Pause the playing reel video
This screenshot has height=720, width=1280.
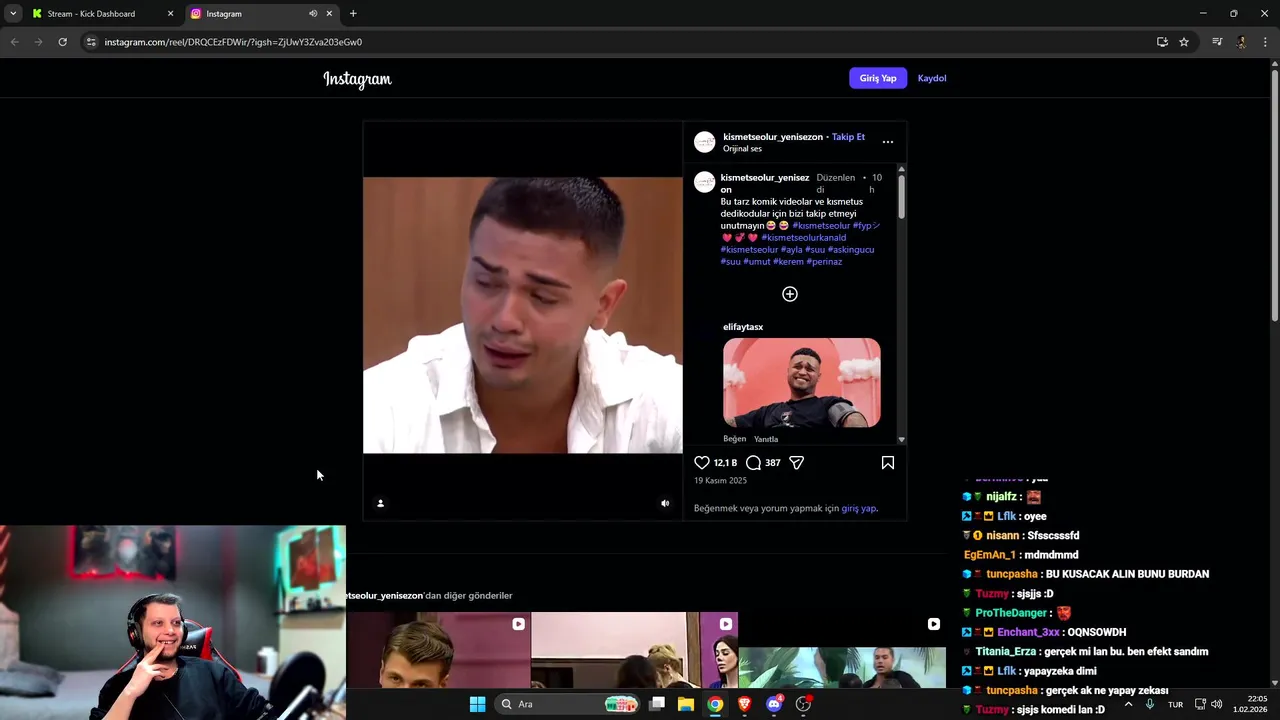522,315
